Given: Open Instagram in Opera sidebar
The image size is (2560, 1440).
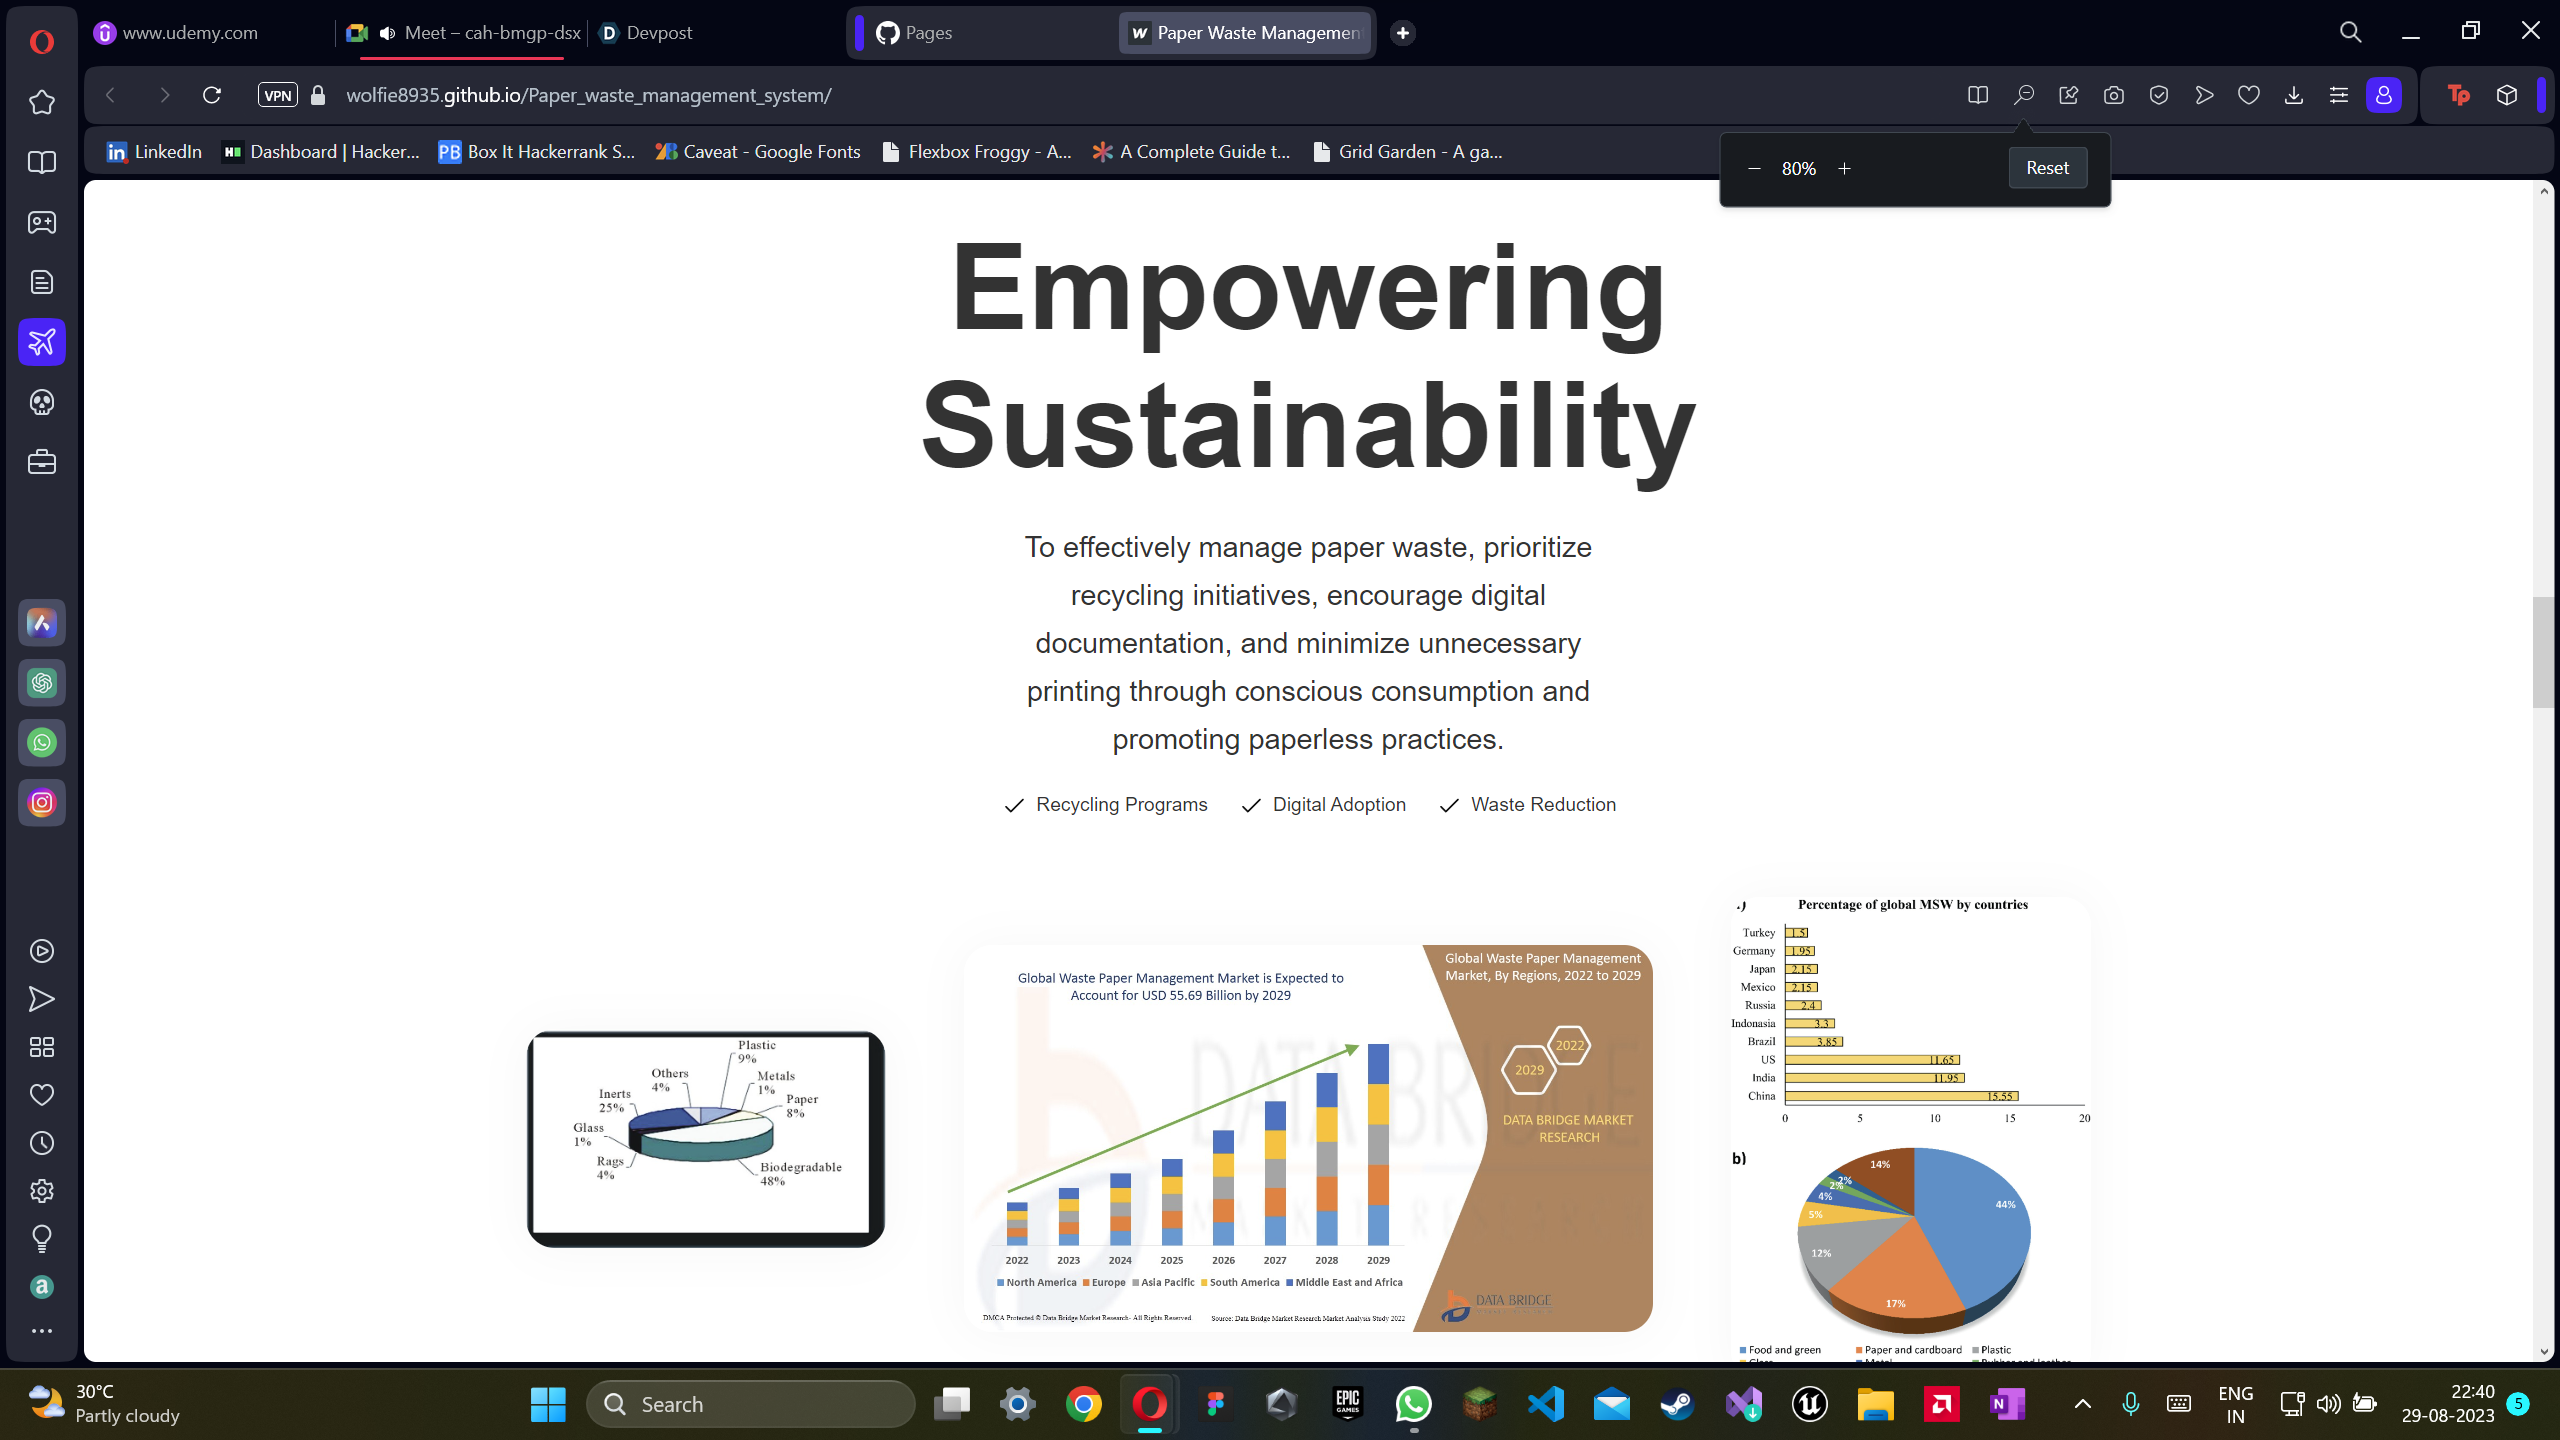Looking at the screenshot, I should [x=42, y=803].
